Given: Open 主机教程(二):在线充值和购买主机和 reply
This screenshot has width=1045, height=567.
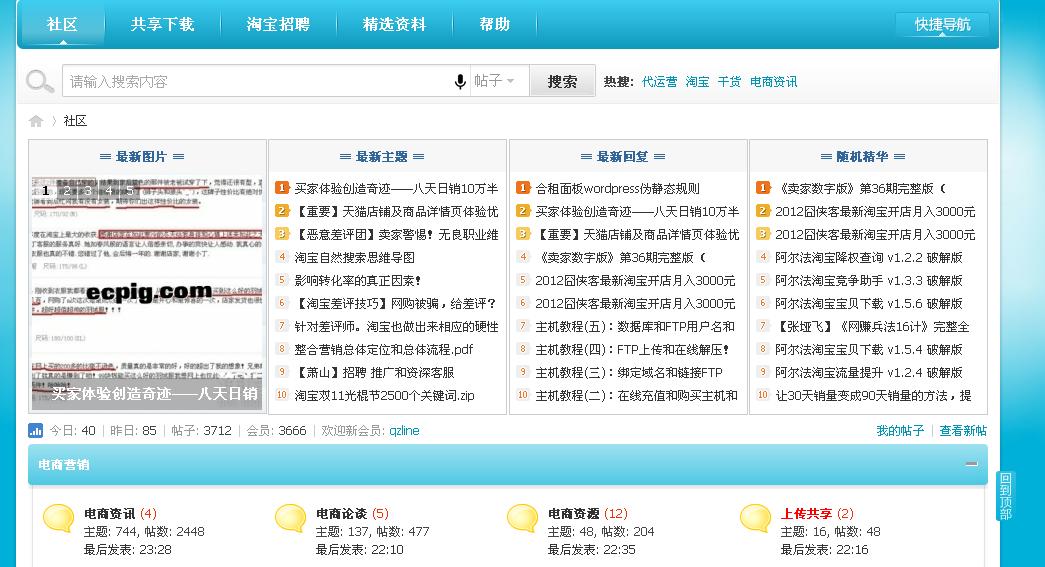Looking at the screenshot, I should [636, 396].
